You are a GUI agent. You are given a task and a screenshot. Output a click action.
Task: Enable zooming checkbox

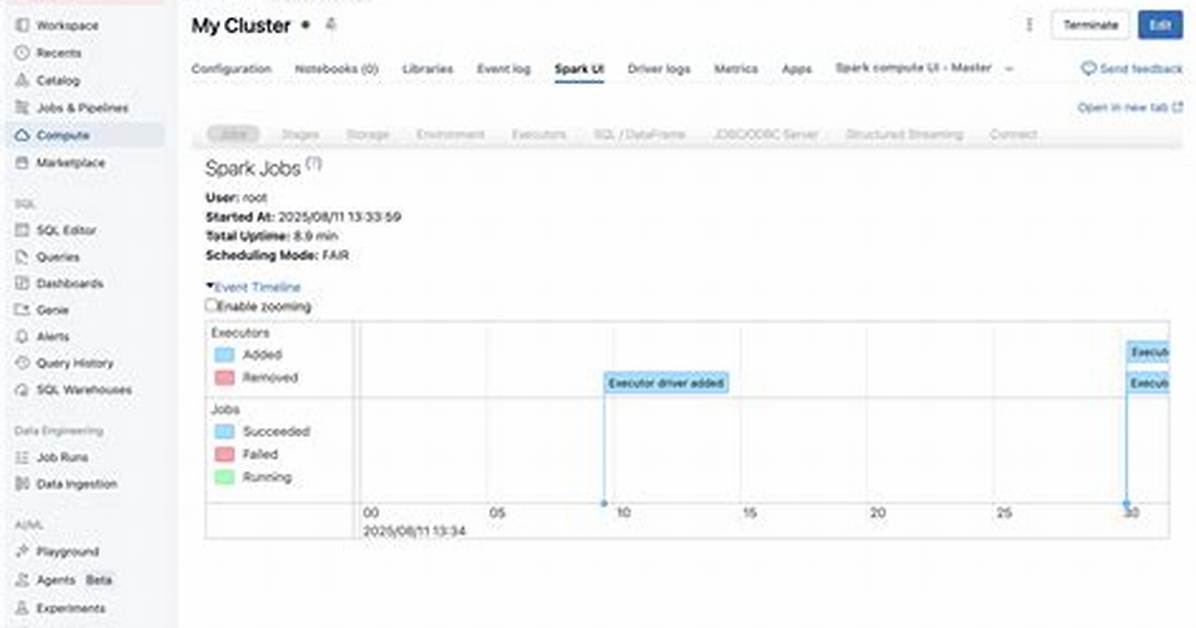point(211,305)
